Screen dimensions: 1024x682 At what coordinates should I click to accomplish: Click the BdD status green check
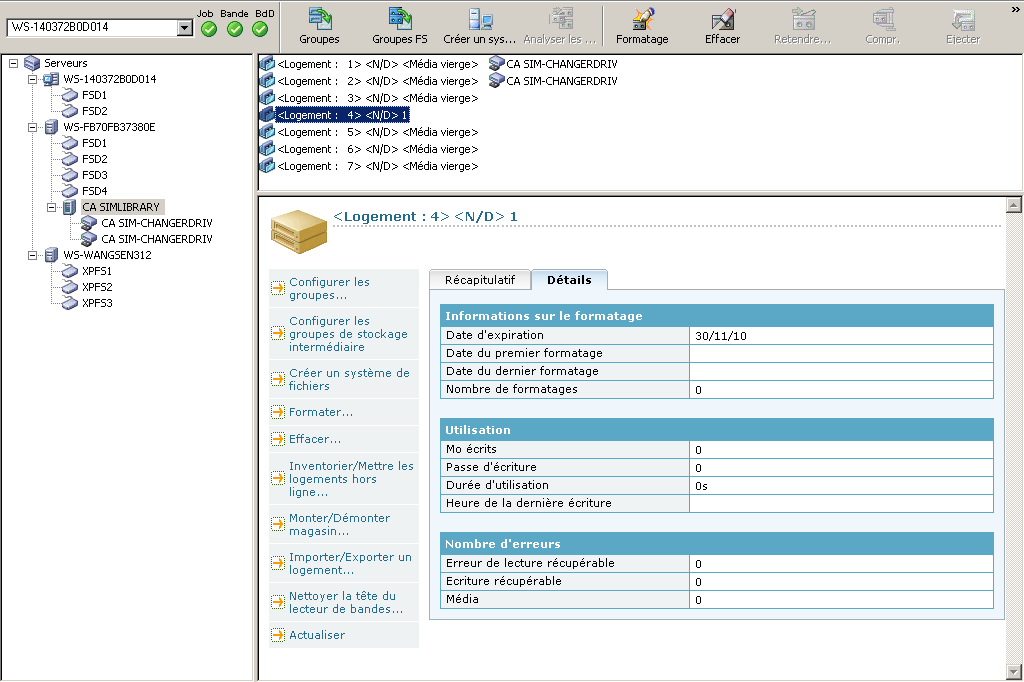tap(260, 29)
